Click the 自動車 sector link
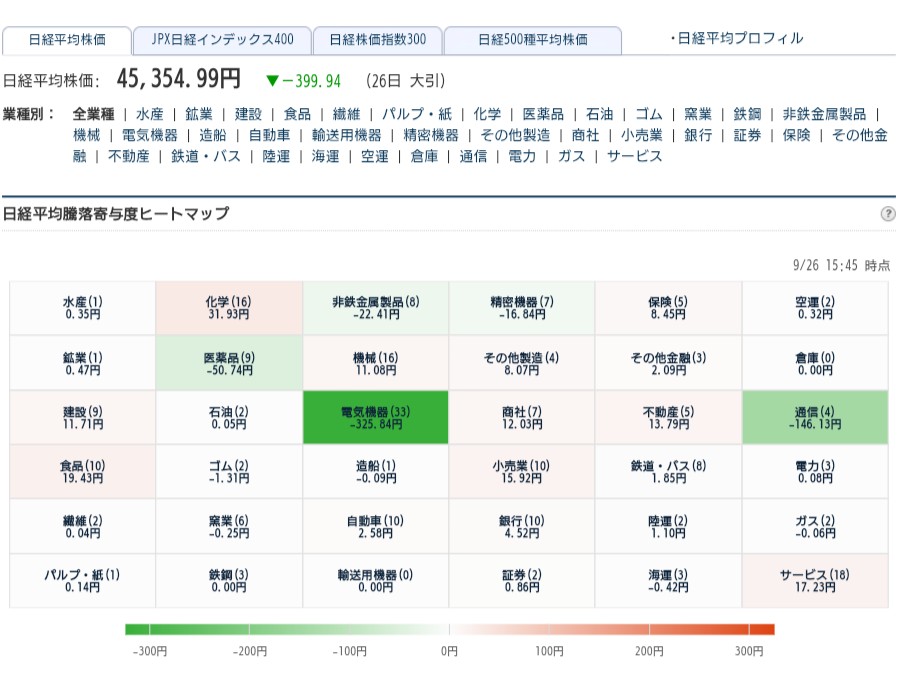 (x=269, y=135)
